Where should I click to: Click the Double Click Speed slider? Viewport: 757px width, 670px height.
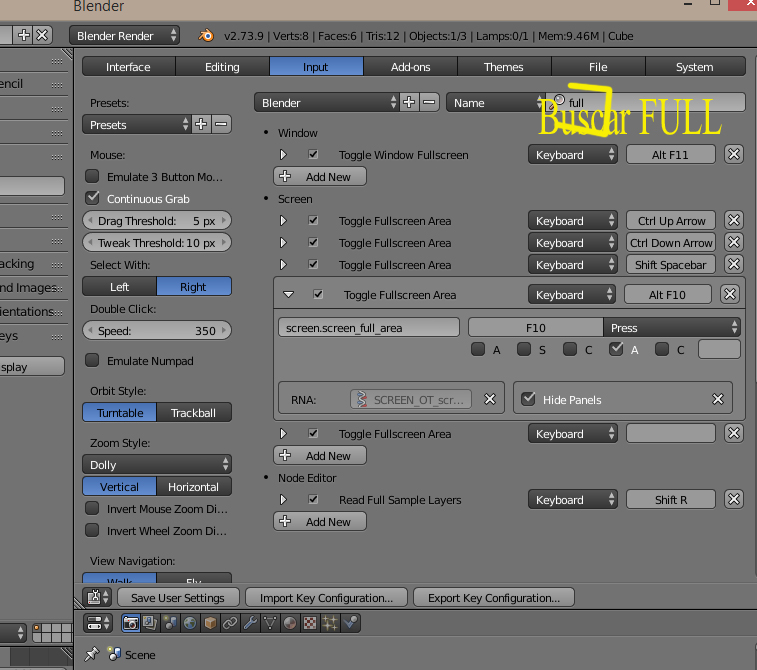click(157, 331)
